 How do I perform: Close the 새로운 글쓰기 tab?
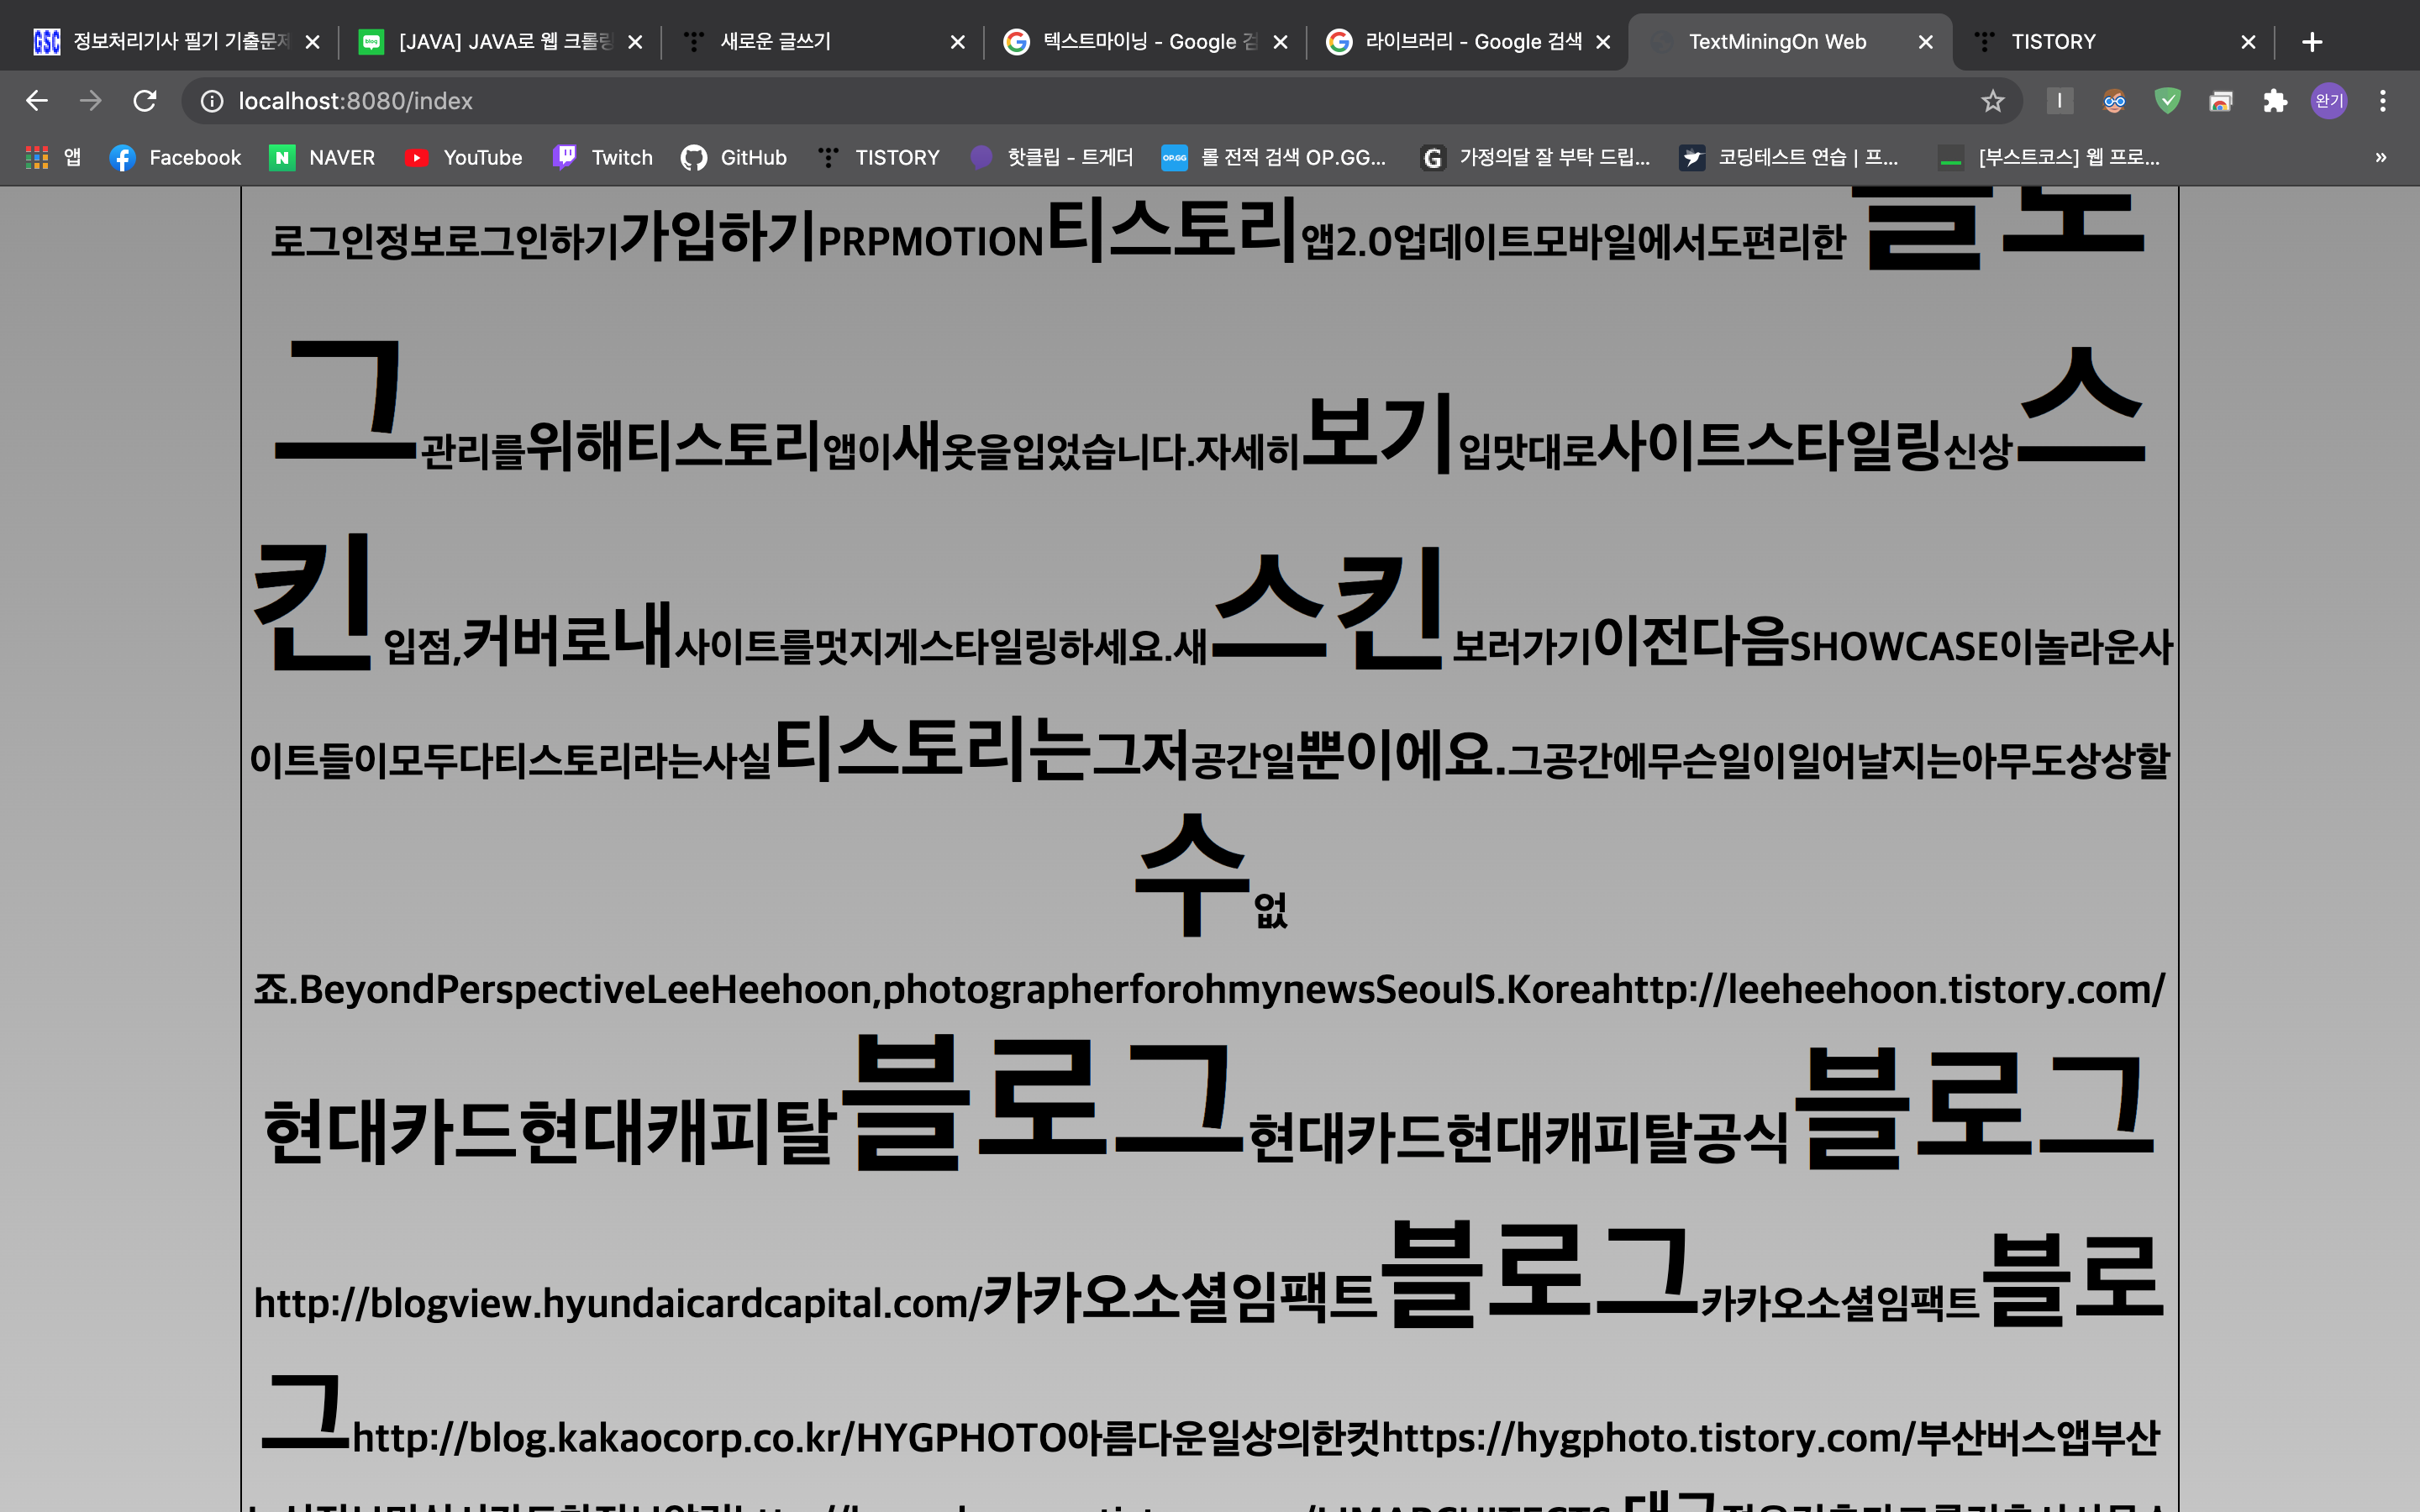(x=958, y=42)
